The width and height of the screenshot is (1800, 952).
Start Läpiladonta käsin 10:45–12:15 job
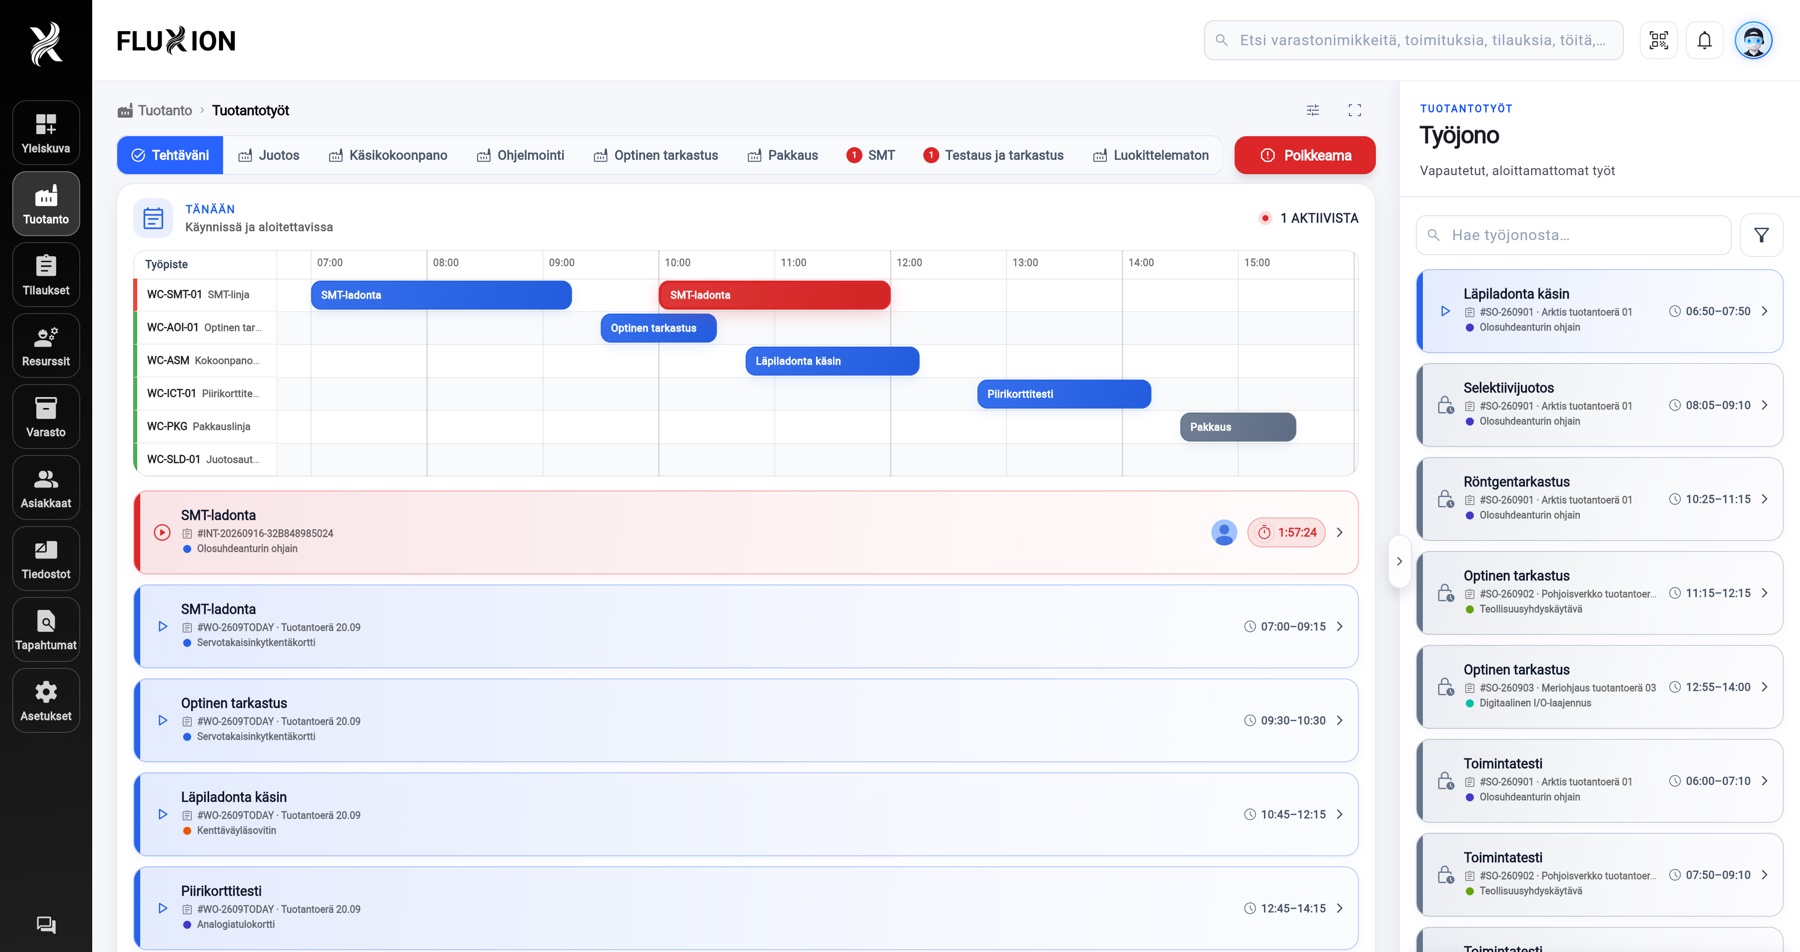click(x=163, y=815)
